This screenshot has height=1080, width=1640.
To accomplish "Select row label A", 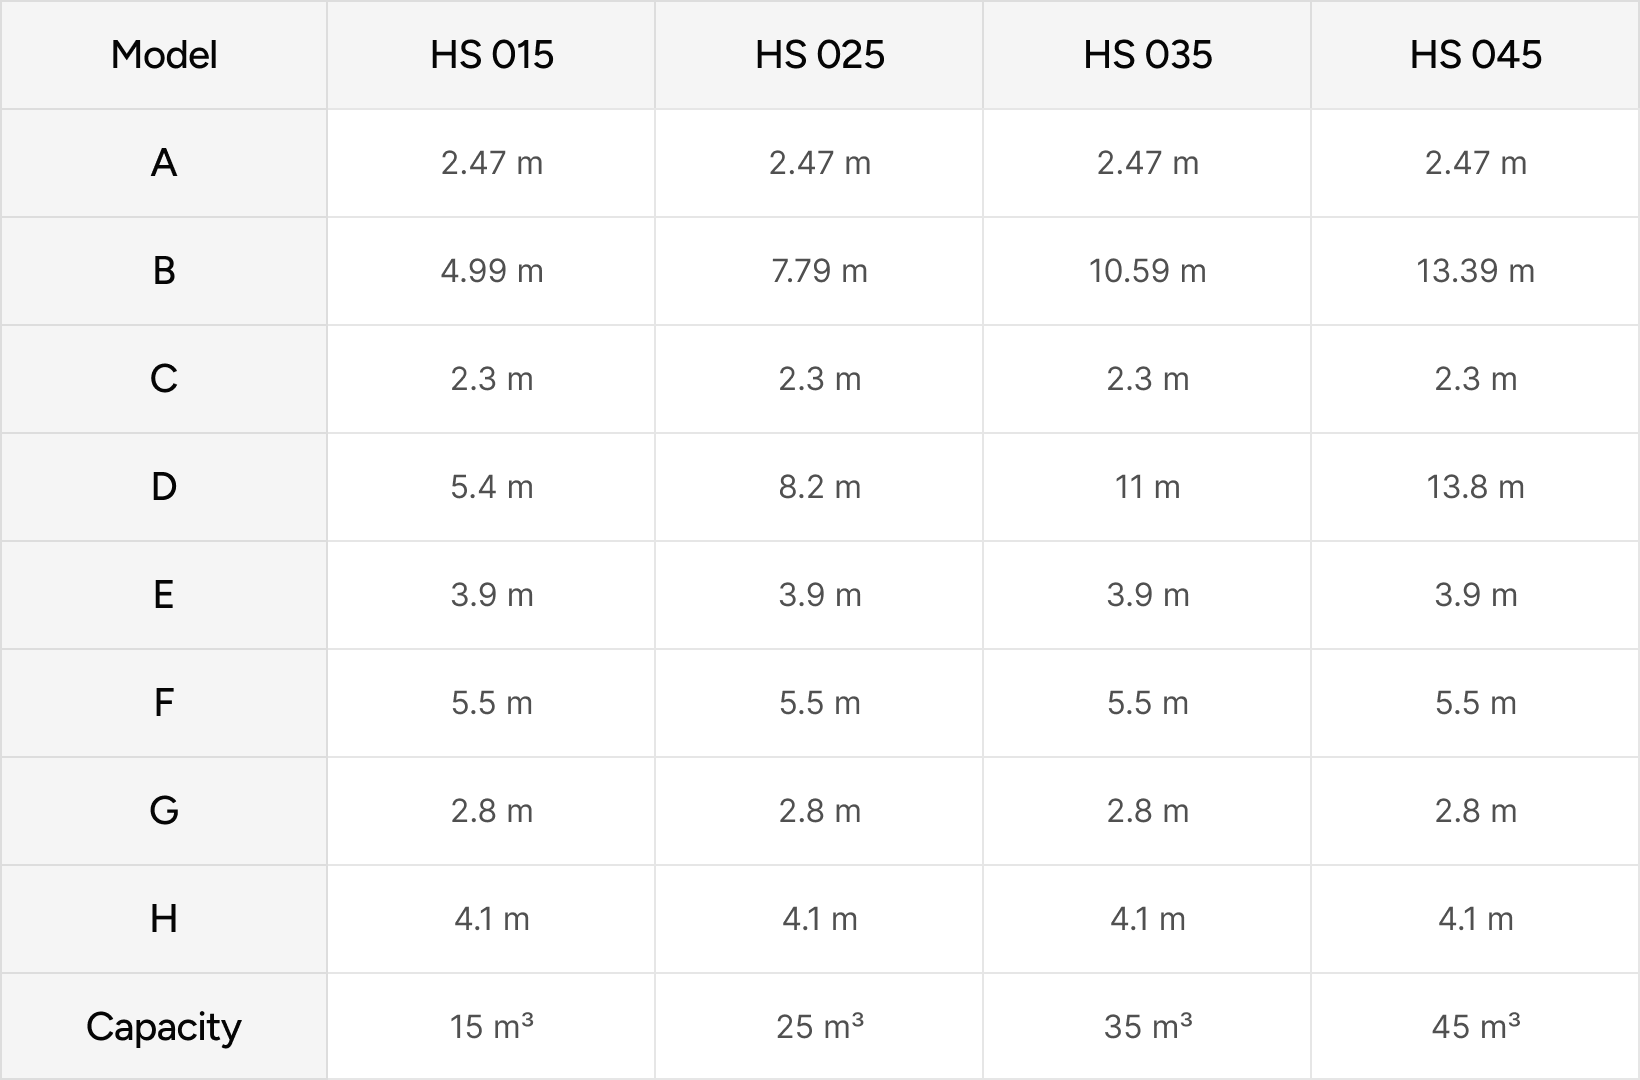I will pyautogui.click(x=164, y=163).
